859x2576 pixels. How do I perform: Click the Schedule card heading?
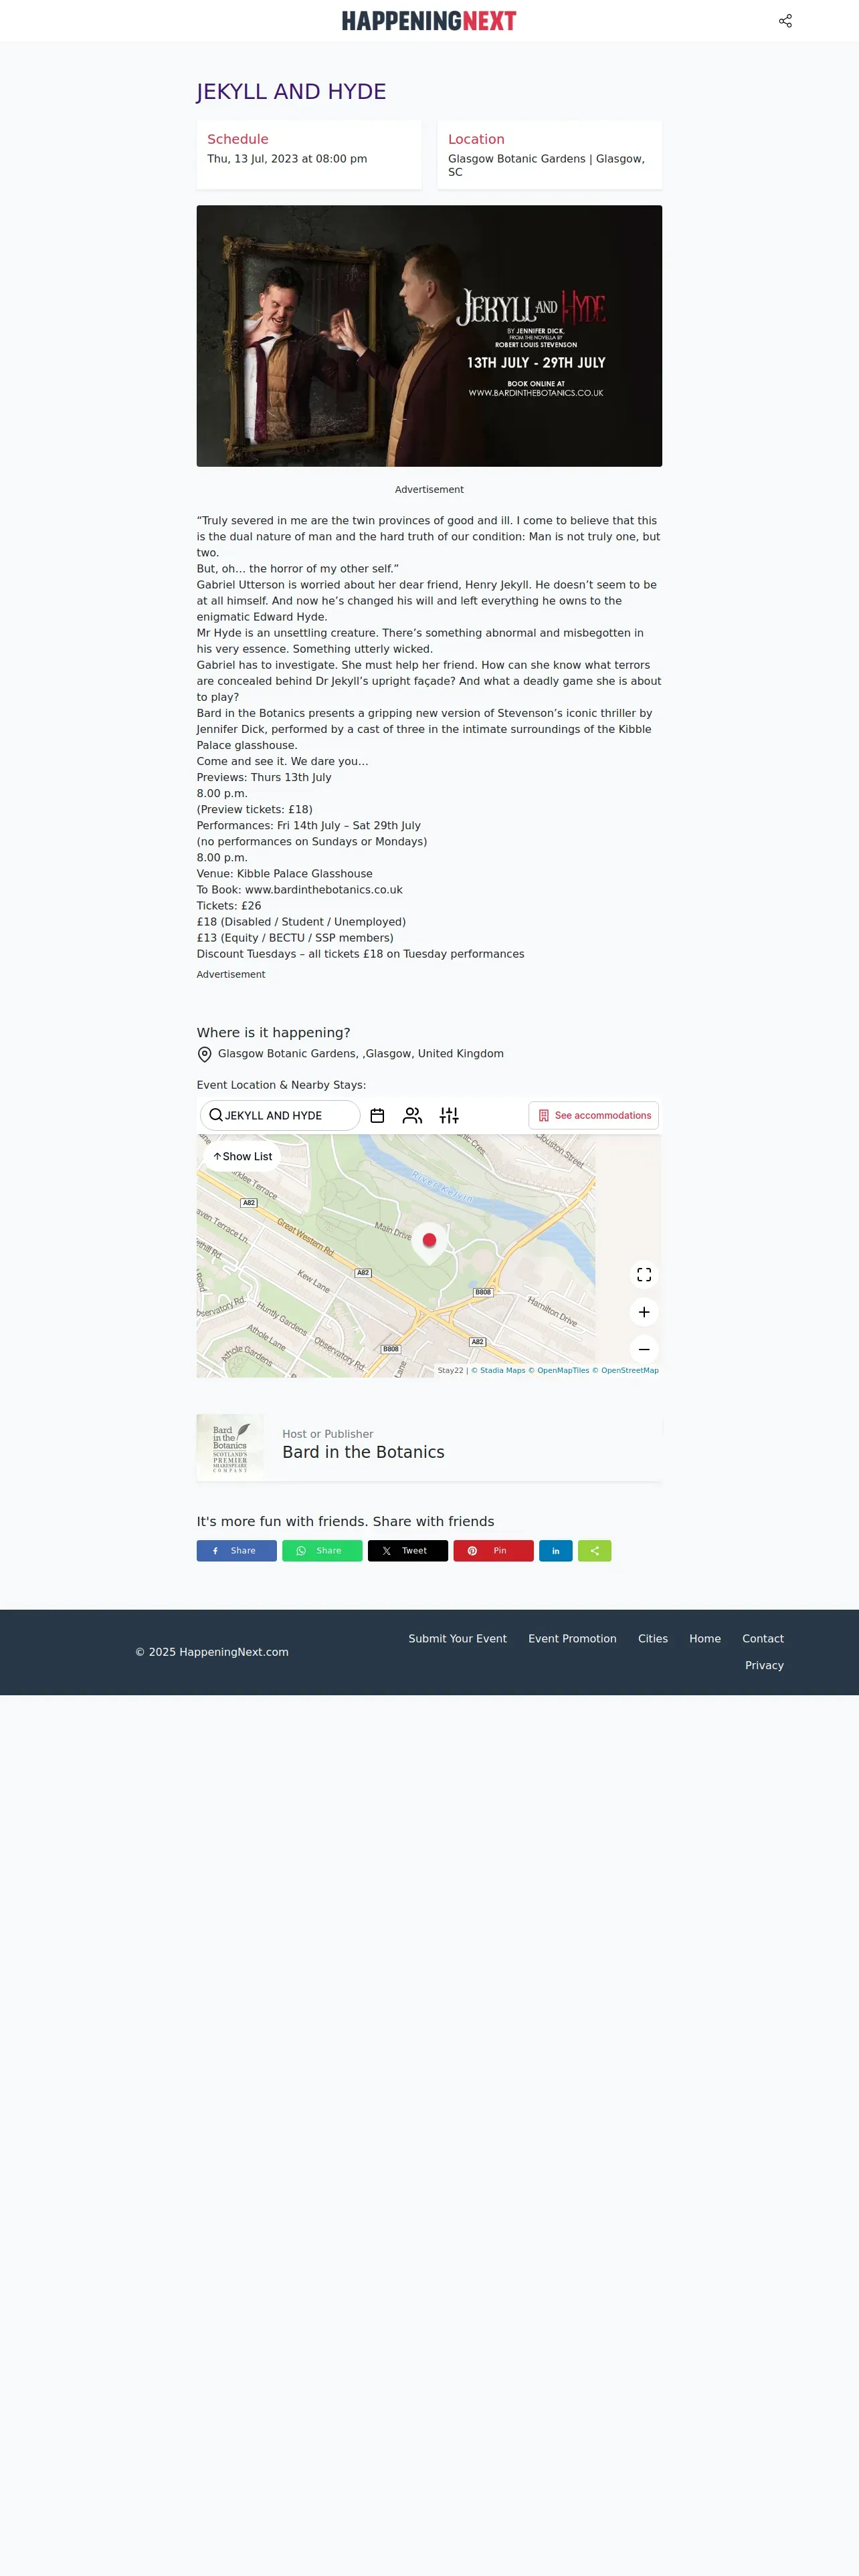(238, 139)
